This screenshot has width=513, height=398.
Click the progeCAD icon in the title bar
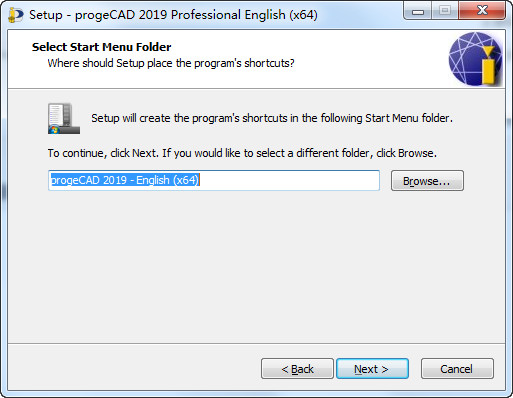tap(15, 15)
